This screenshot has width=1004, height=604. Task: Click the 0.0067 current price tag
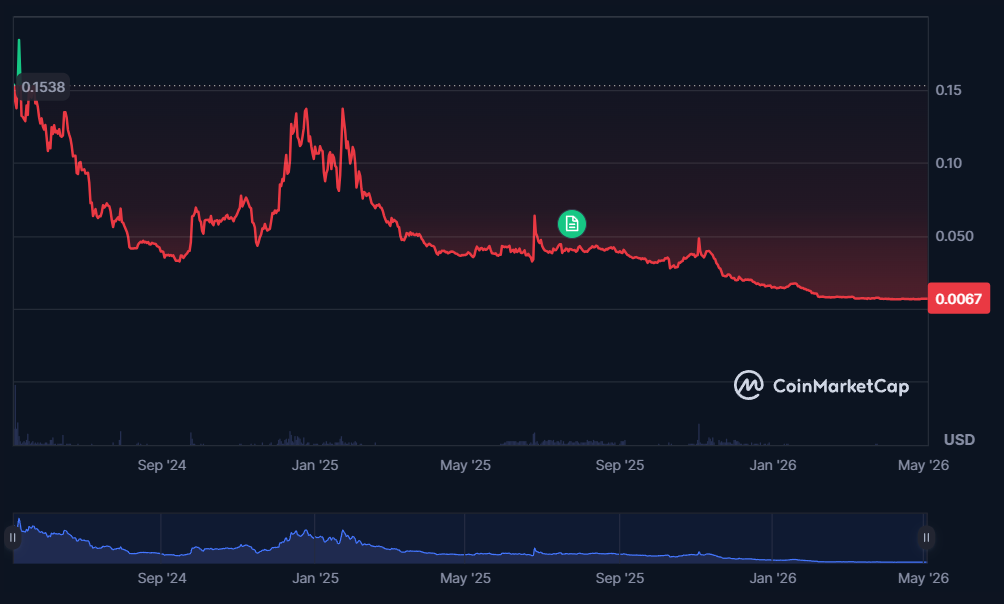click(959, 298)
